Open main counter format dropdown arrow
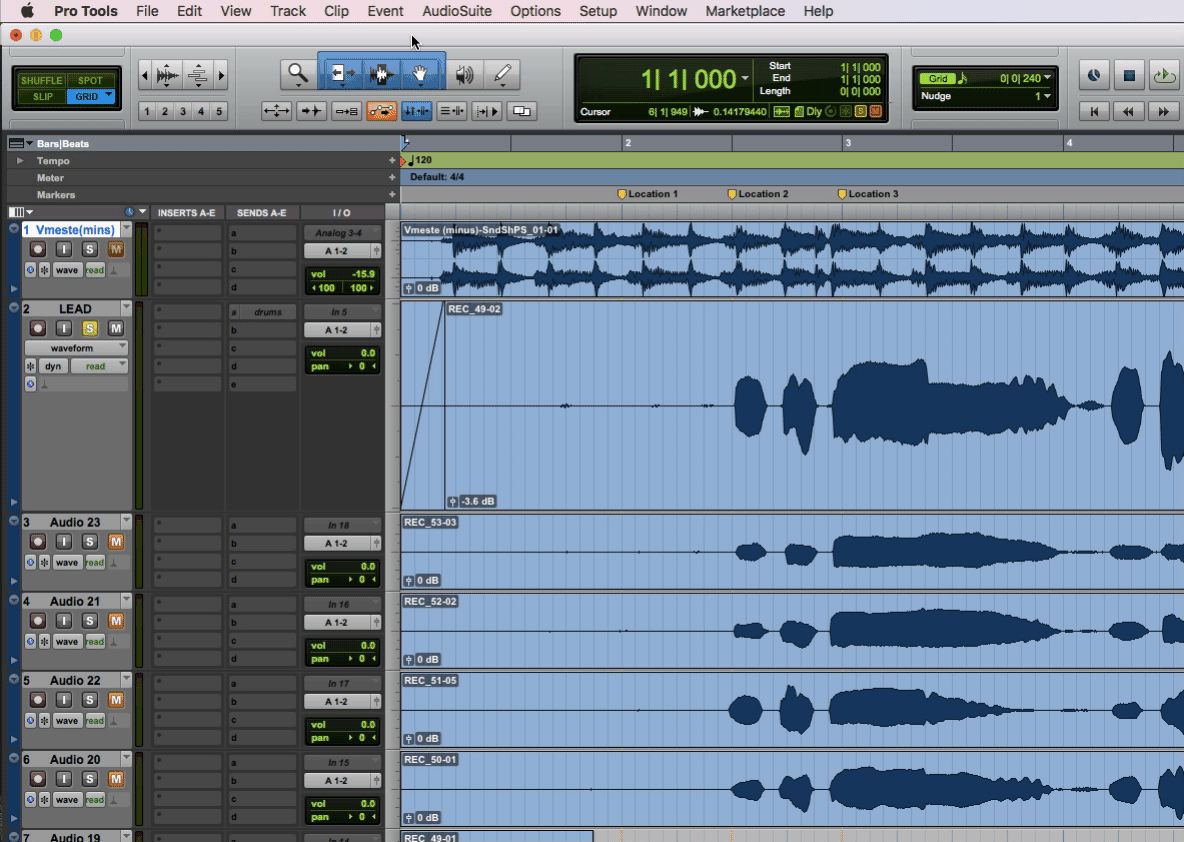1184x842 pixels. click(x=745, y=79)
